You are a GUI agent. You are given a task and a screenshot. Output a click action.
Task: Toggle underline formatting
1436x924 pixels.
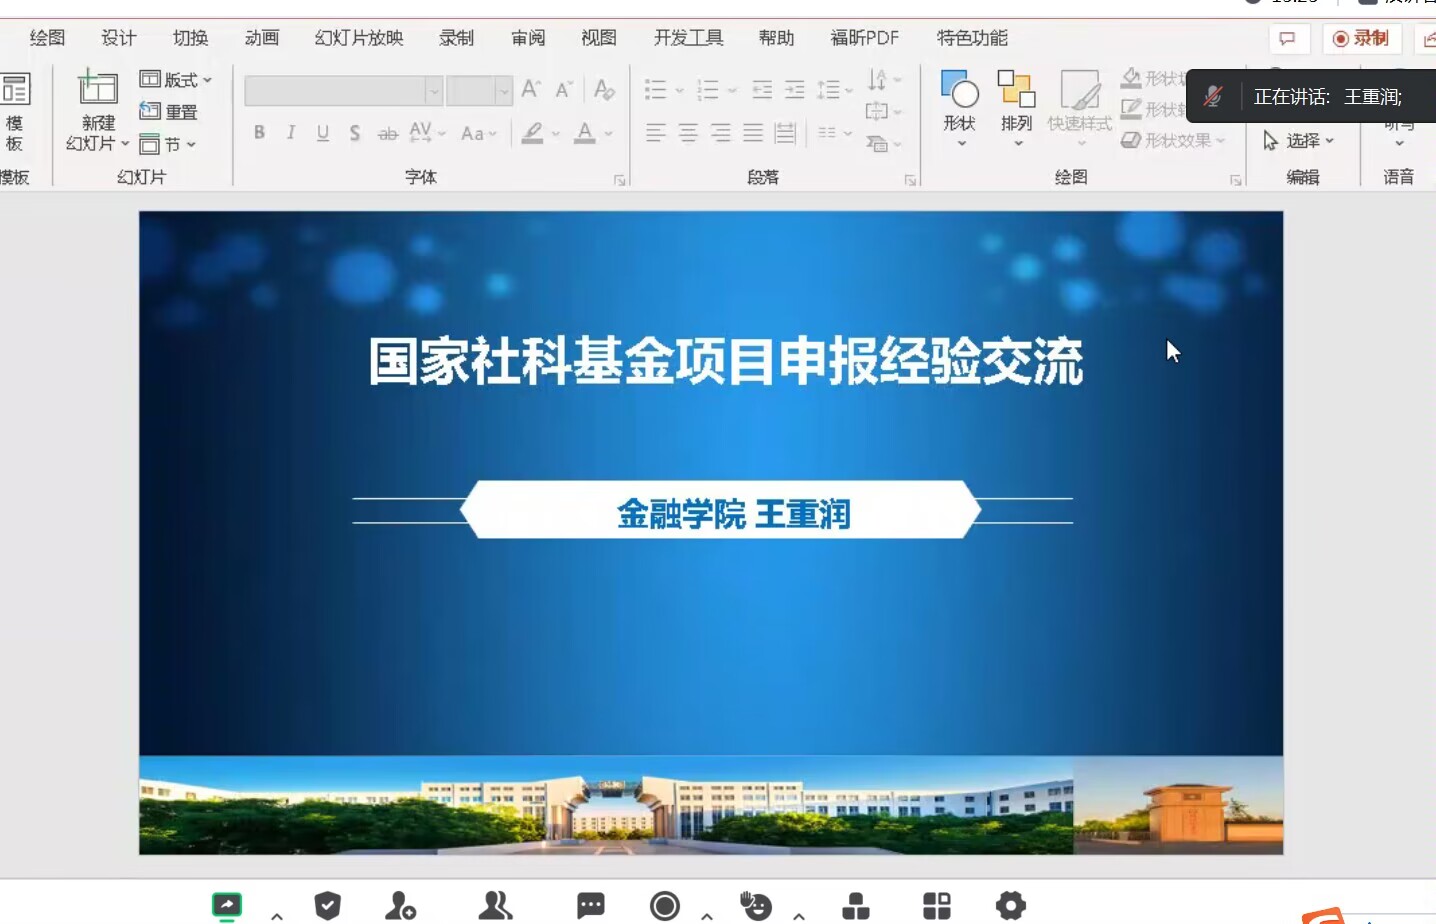pyautogui.click(x=323, y=132)
